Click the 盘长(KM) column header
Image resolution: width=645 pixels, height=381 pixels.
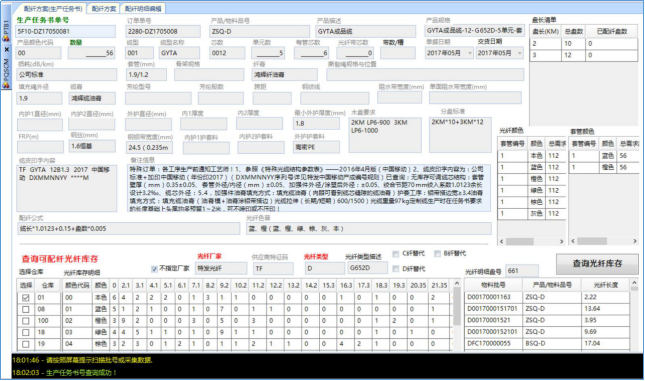click(545, 32)
